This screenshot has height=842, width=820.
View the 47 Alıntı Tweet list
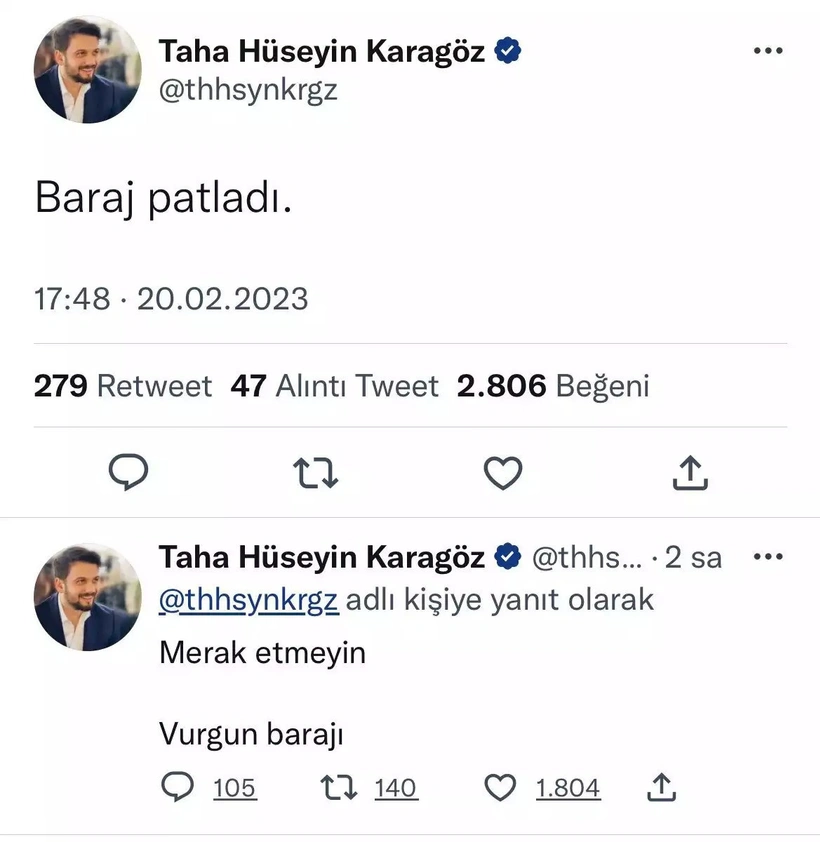coord(334,386)
